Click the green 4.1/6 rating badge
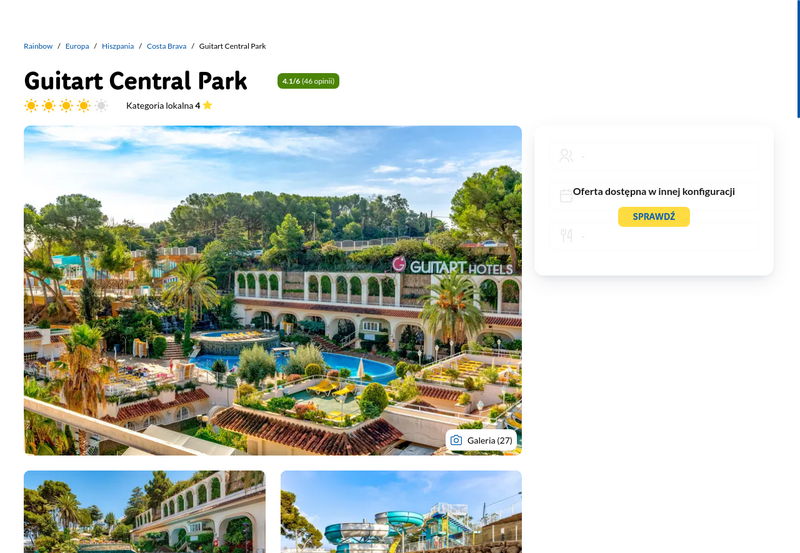This screenshot has height=553, width=800. [x=308, y=81]
